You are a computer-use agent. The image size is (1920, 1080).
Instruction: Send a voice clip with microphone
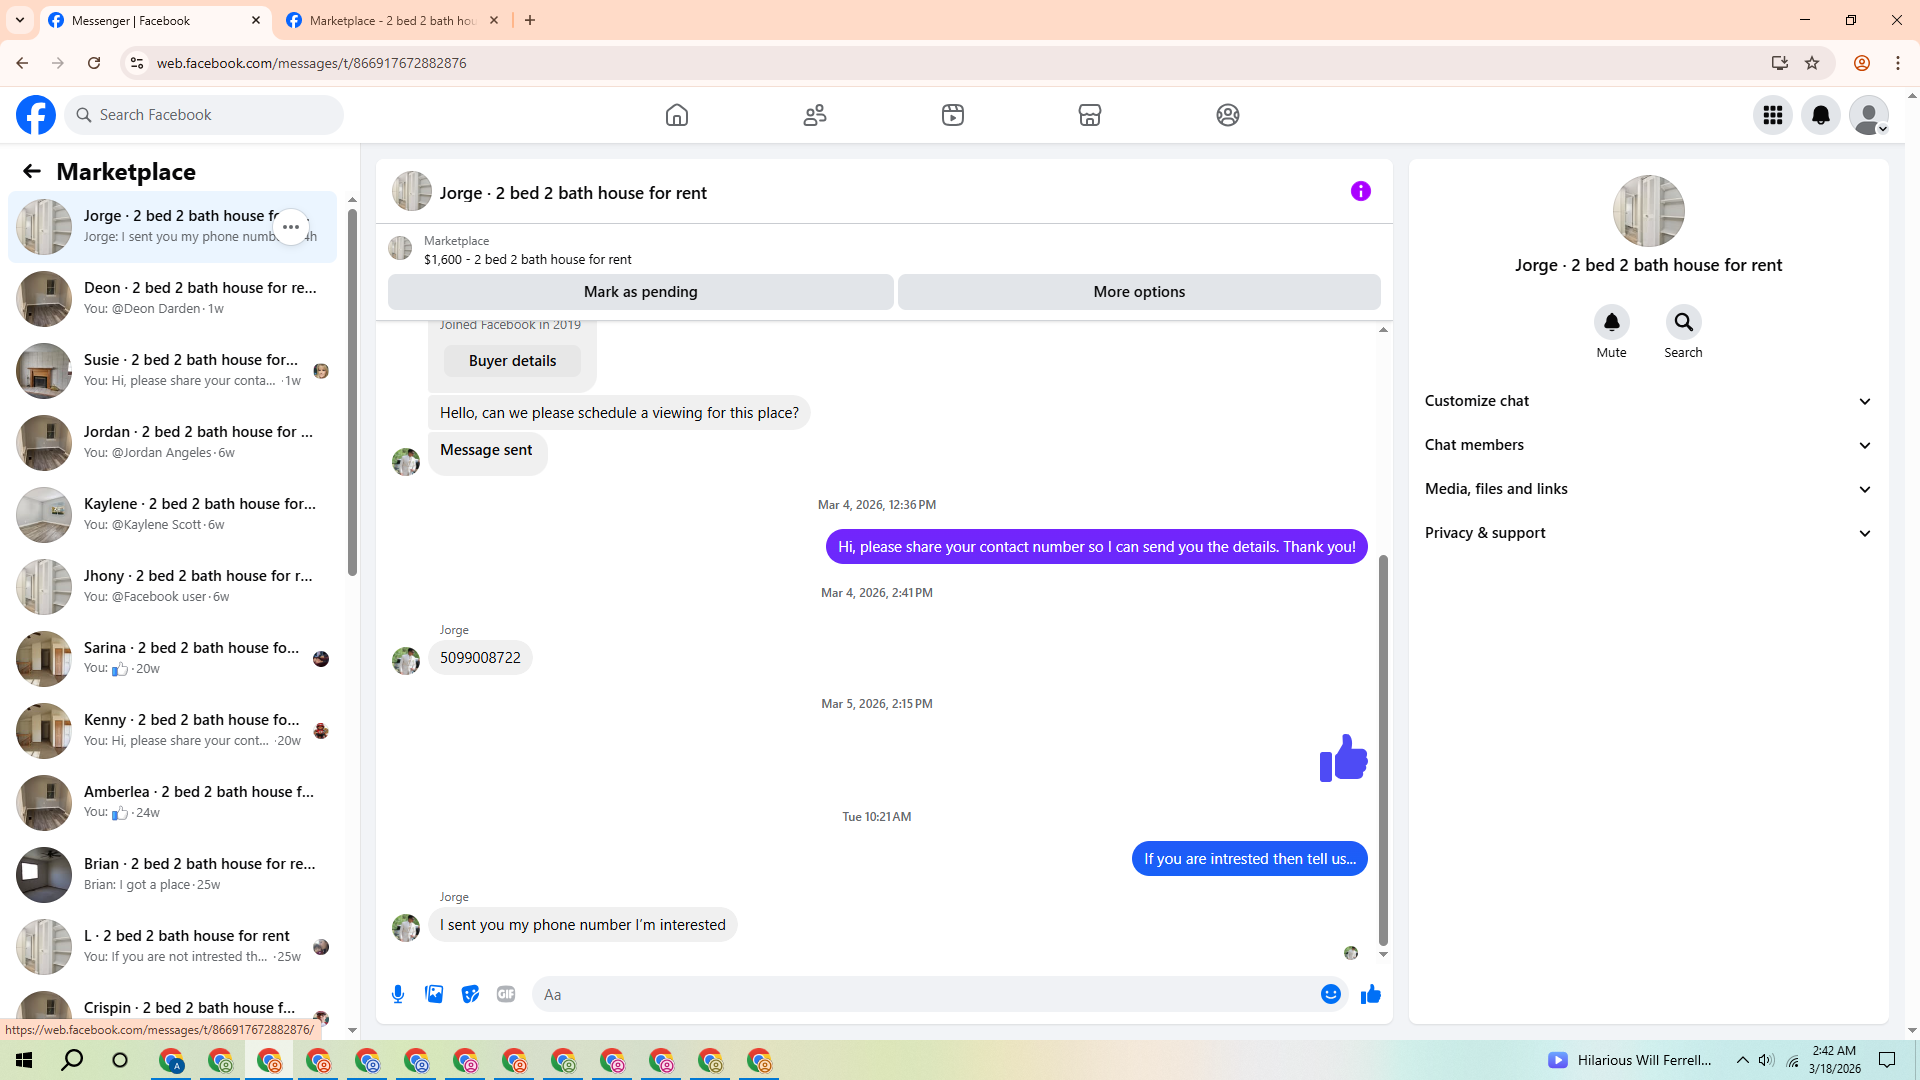point(398,994)
